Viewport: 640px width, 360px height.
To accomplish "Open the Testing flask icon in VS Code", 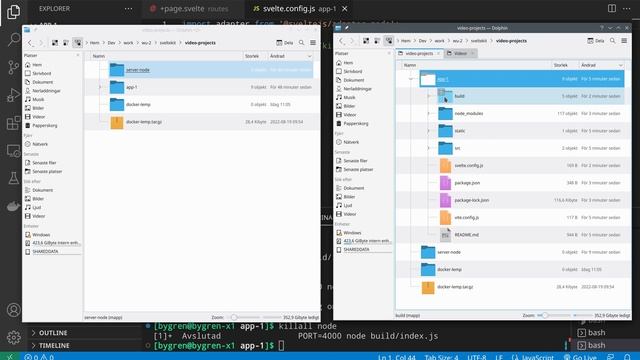I will point(13,178).
